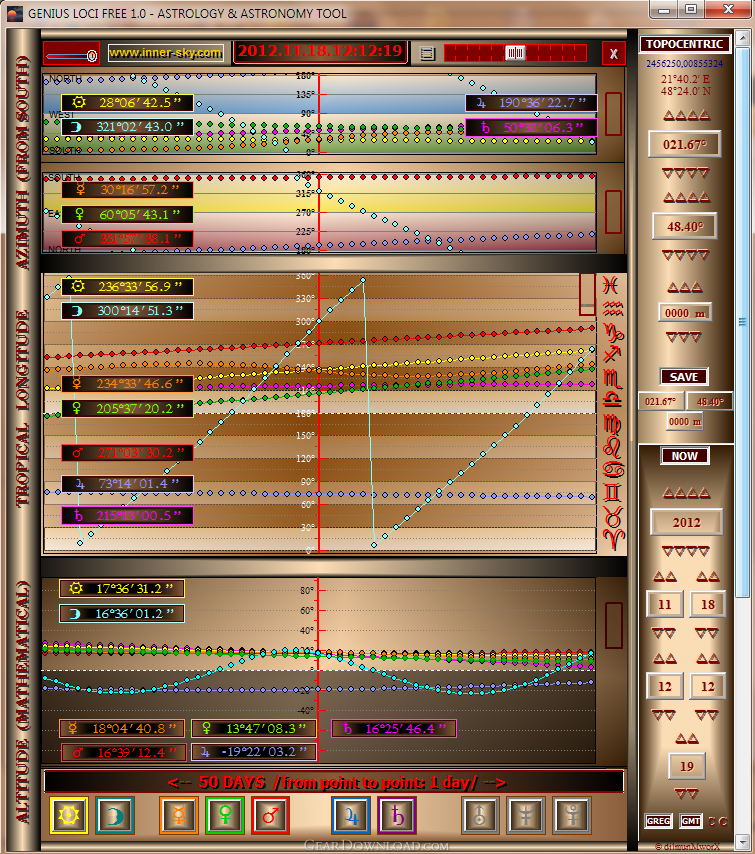Click the Aries zodiac symbol
Screen dimensions: 755x854
tap(613, 539)
